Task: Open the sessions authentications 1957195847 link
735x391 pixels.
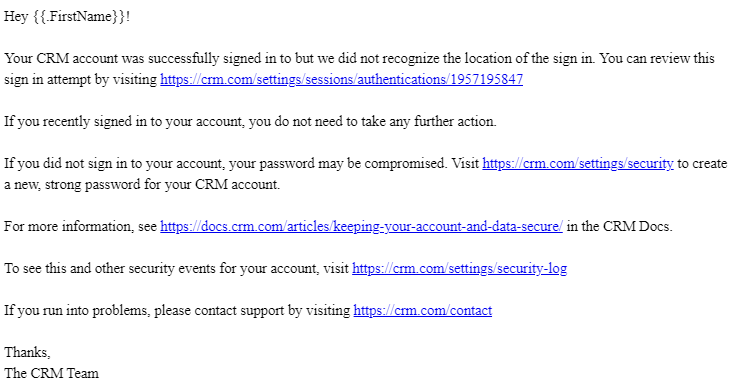Action: [x=341, y=79]
